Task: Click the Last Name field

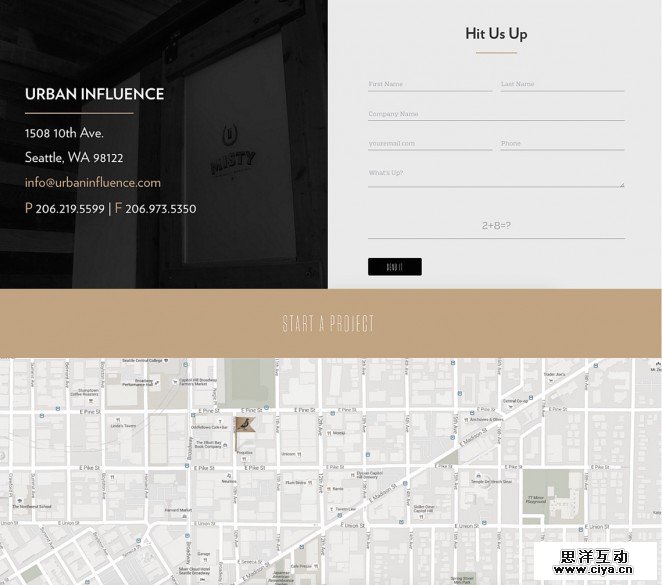Action: (x=562, y=84)
